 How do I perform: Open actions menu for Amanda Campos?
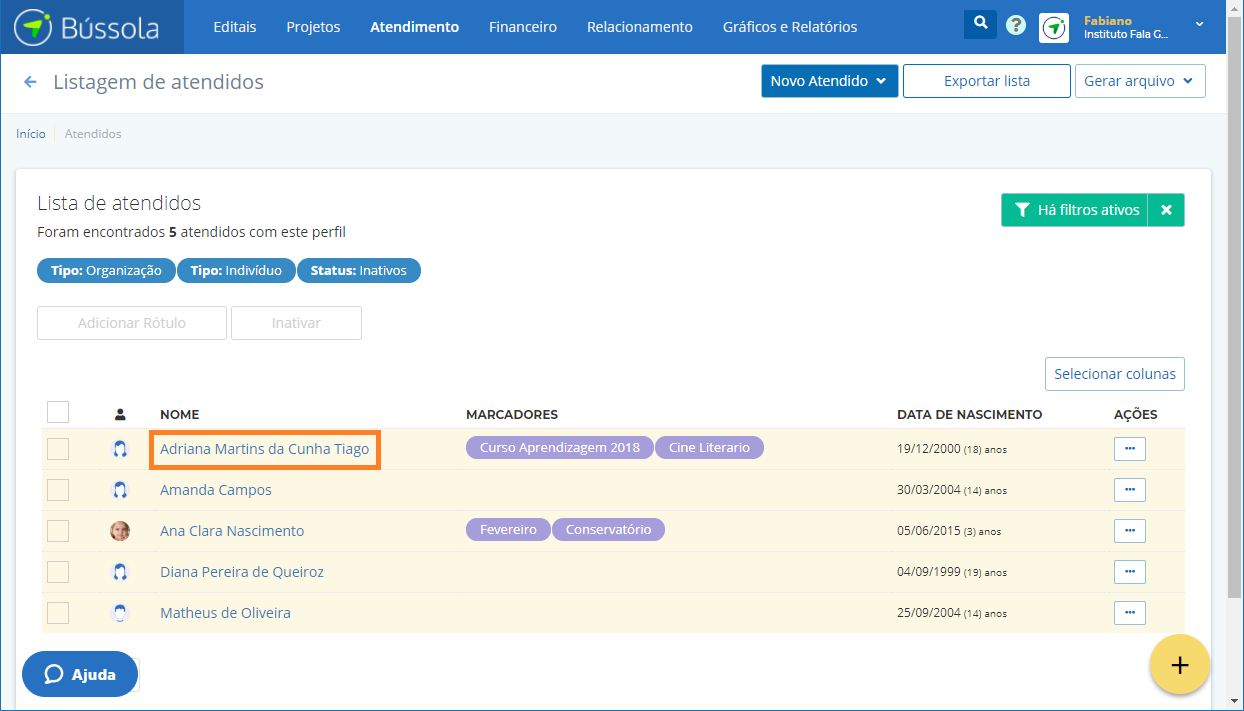point(1130,490)
